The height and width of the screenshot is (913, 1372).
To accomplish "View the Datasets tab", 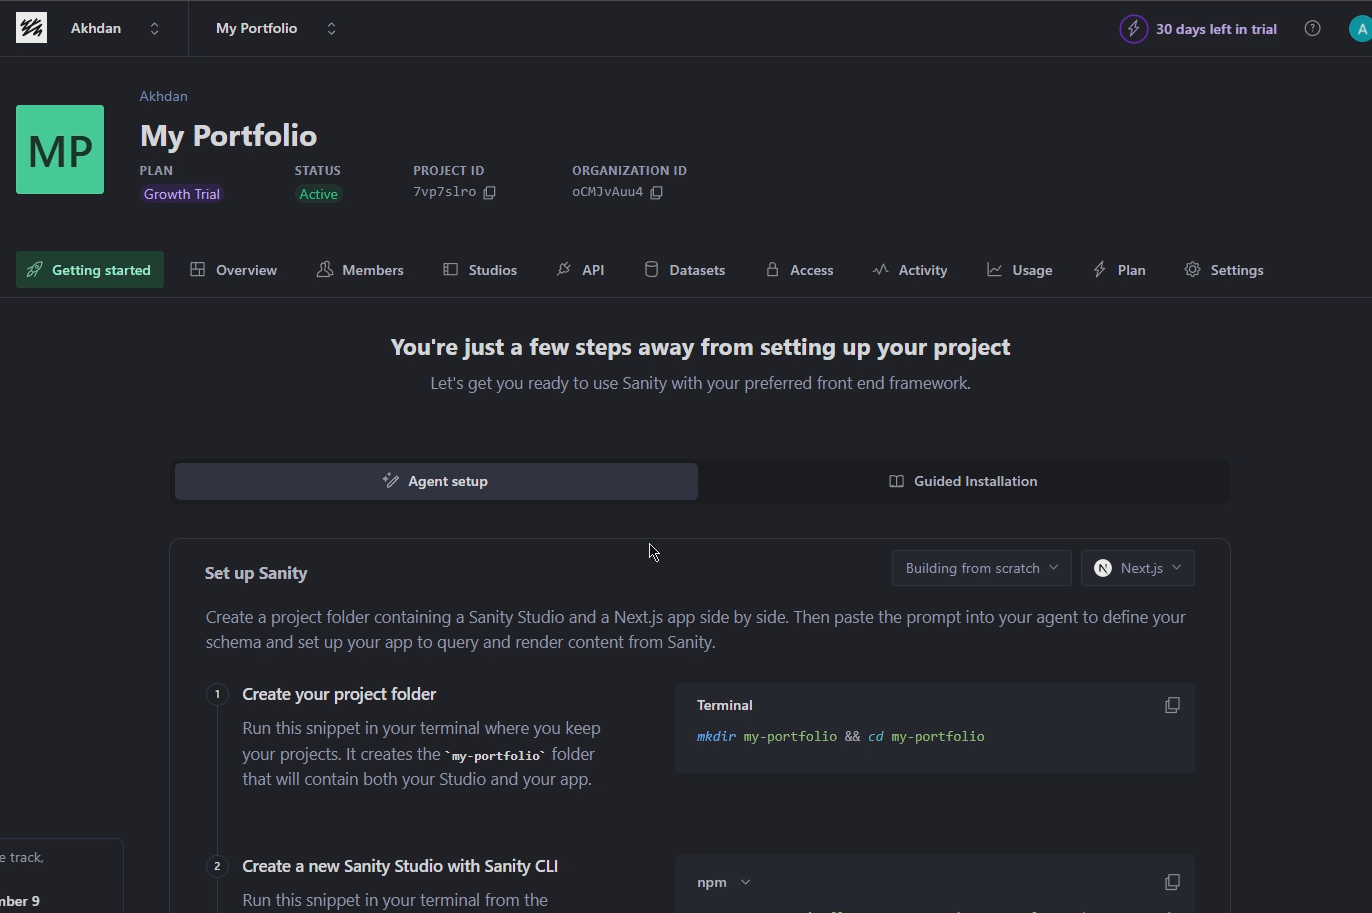I will coord(685,270).
